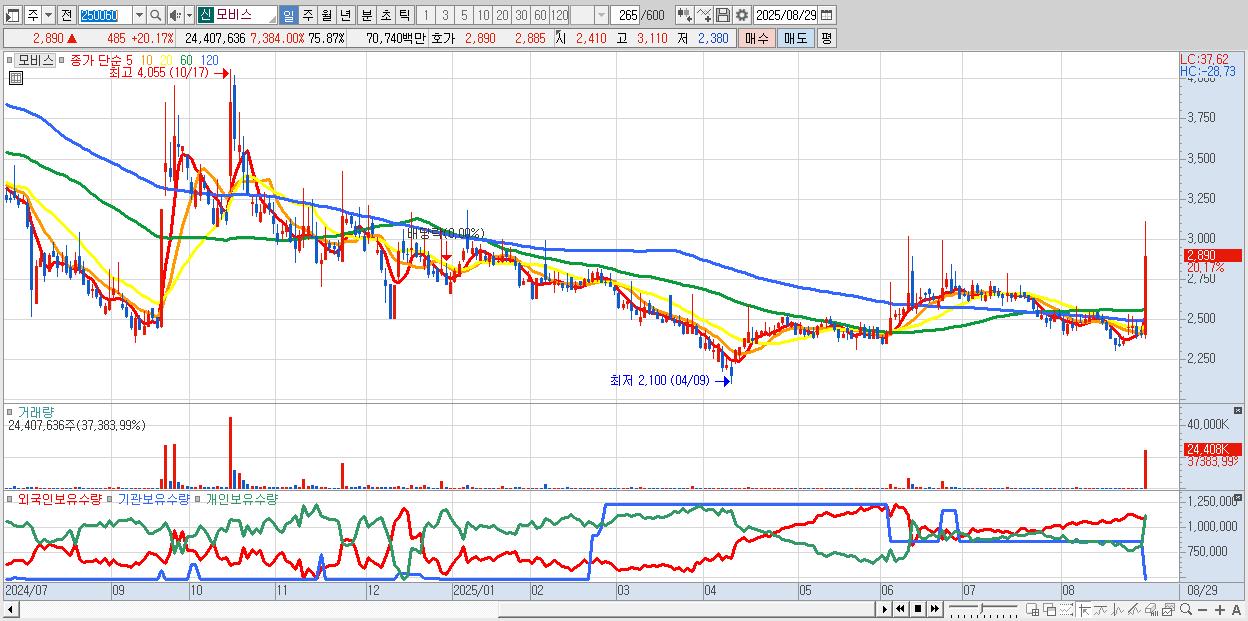
Task: Click the plus zoom-in icon at bottom
Action: (1220, 610)
